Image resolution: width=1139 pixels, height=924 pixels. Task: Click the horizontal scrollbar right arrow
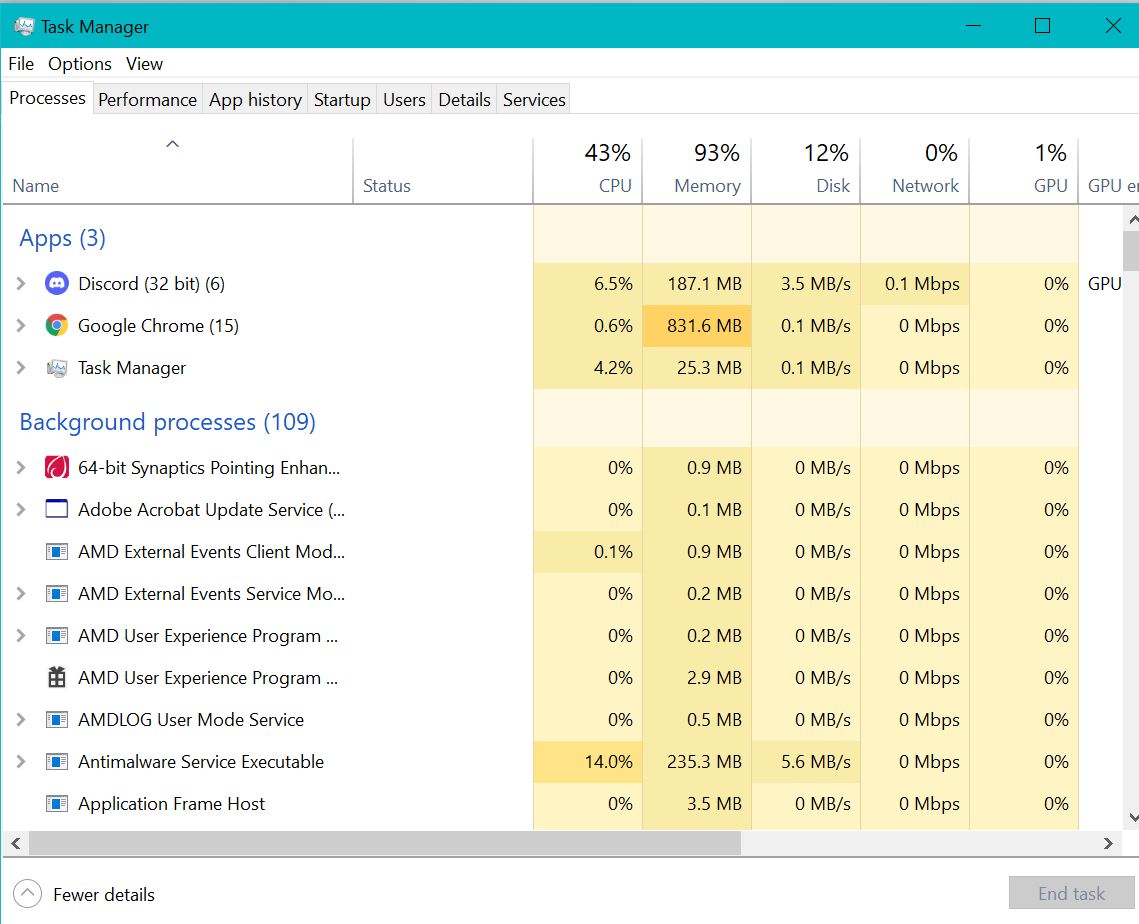[1108, 843]
